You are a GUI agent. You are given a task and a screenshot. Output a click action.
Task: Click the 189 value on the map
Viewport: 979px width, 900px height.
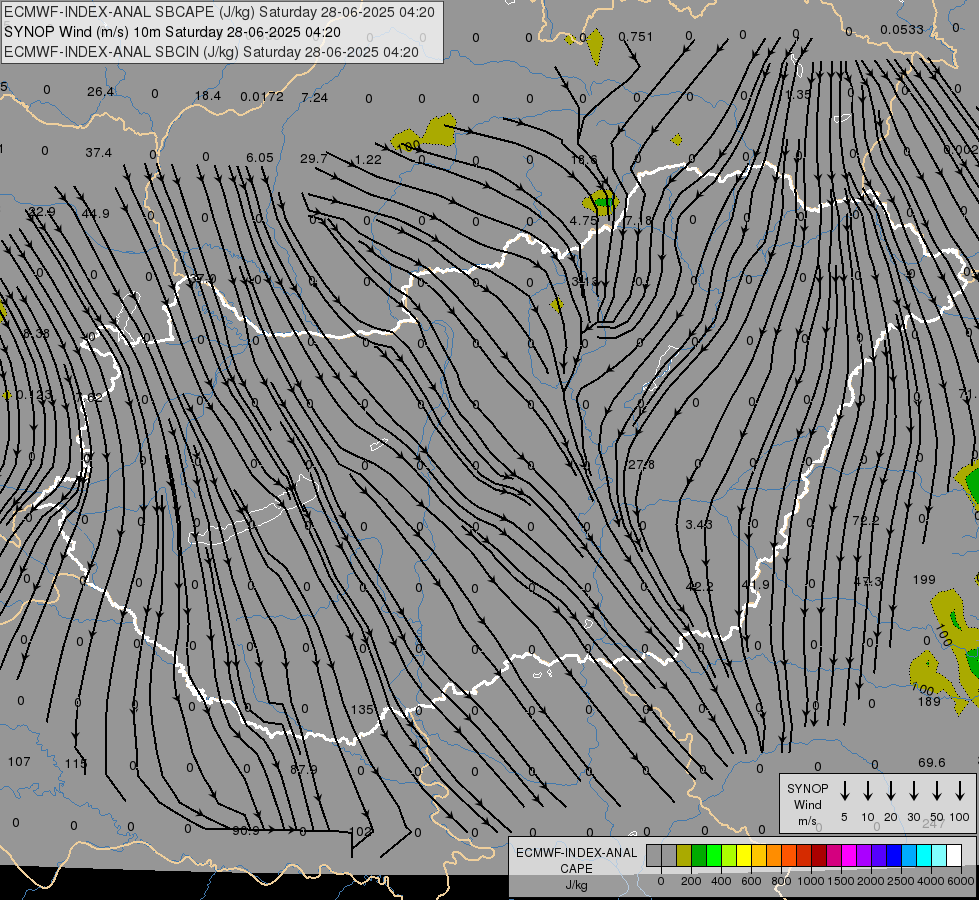click(x=929, y=701)
